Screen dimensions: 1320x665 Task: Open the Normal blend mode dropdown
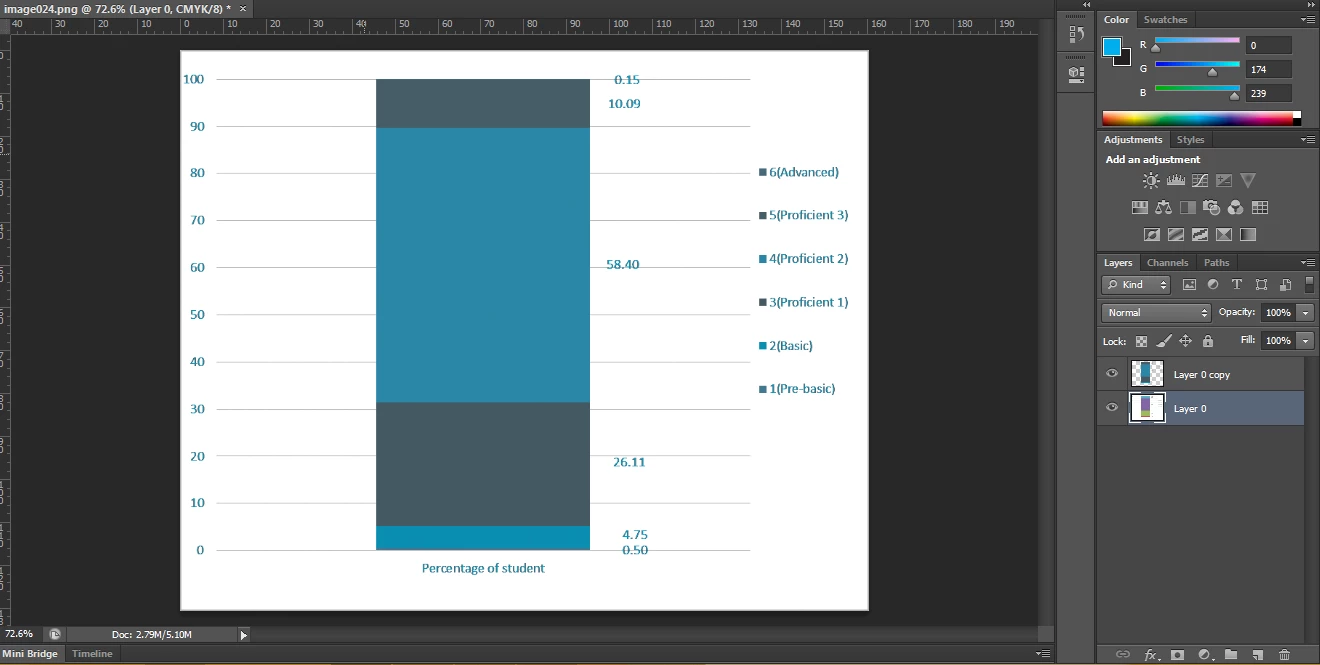pos(1156,313)
